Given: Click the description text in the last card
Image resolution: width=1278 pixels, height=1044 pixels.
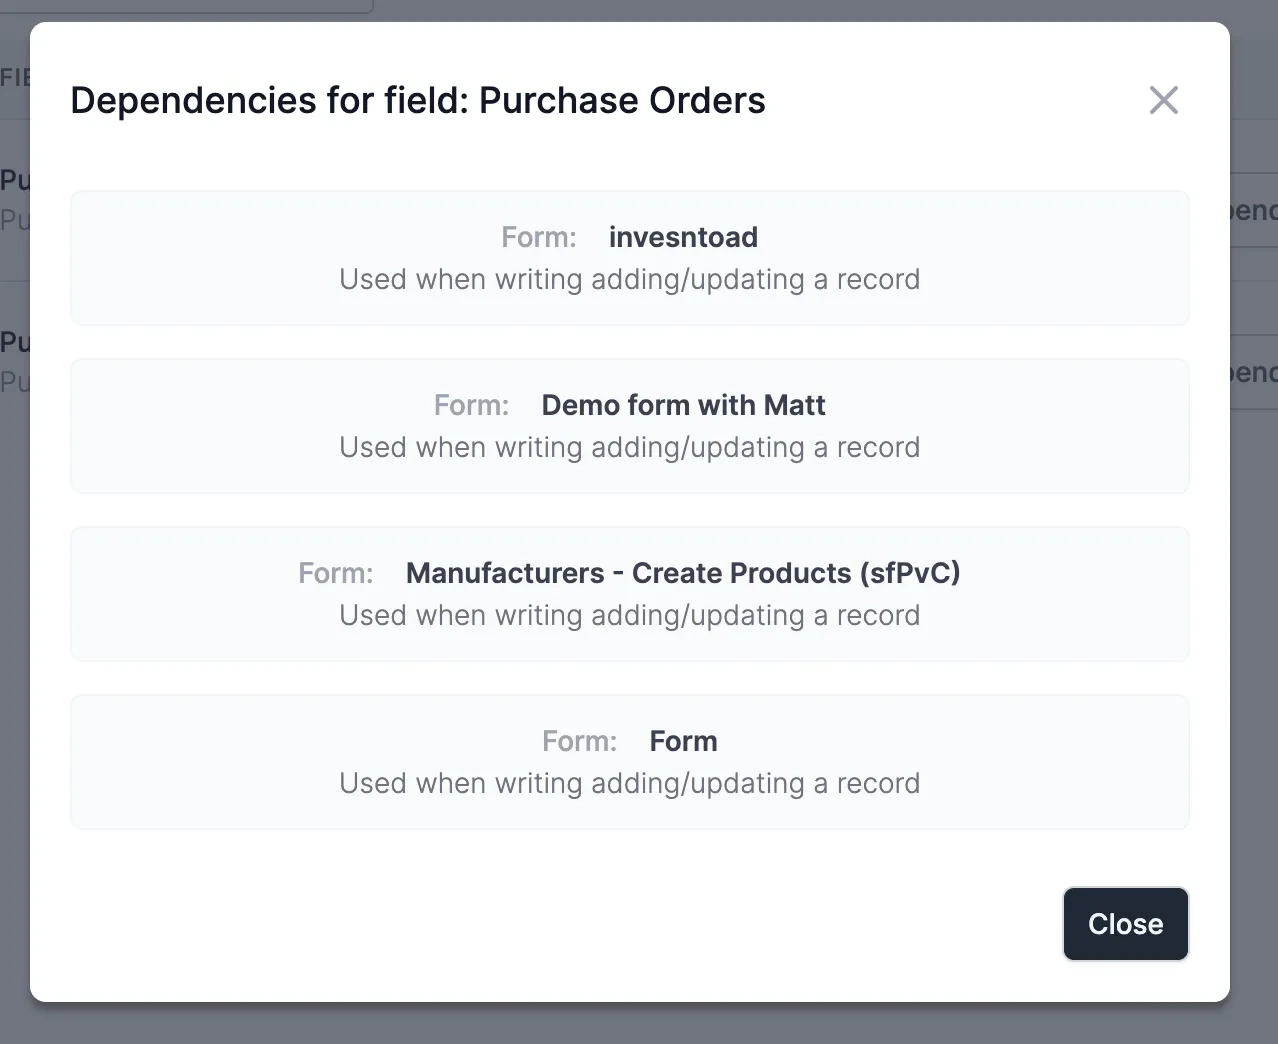Looking at the screenshot, I should coord(629,783).
